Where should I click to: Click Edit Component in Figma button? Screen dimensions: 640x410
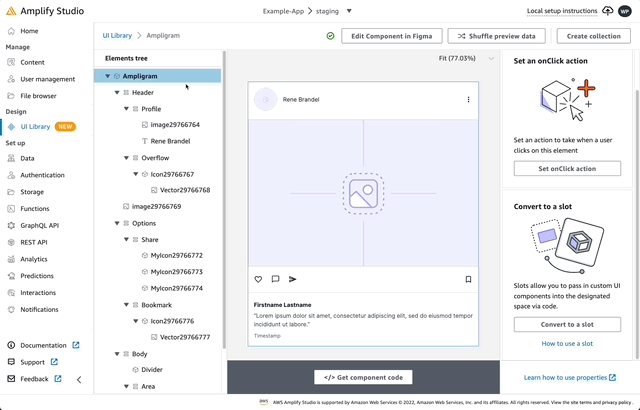coord(391,36)
